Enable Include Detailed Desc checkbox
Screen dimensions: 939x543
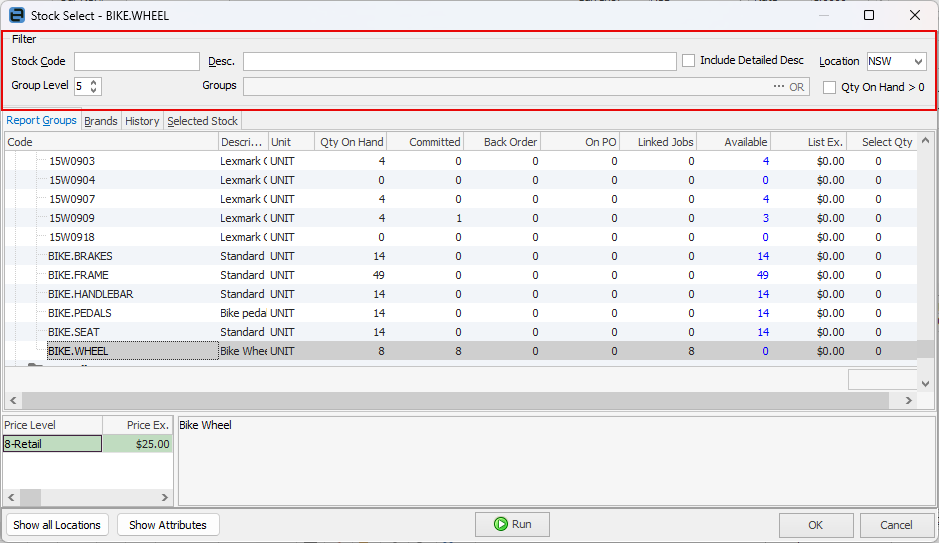pos(689,60)
